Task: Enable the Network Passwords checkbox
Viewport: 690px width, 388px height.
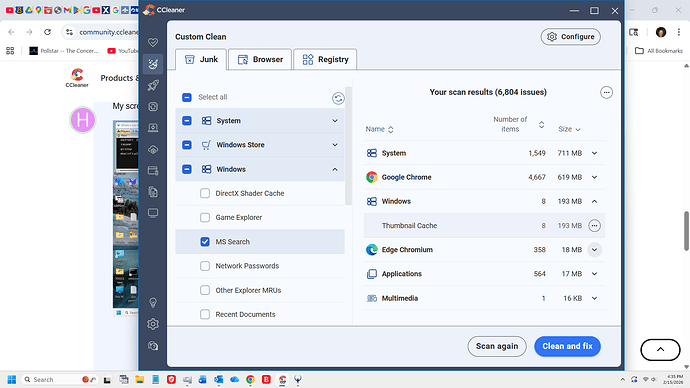Action: pos(205,266)
